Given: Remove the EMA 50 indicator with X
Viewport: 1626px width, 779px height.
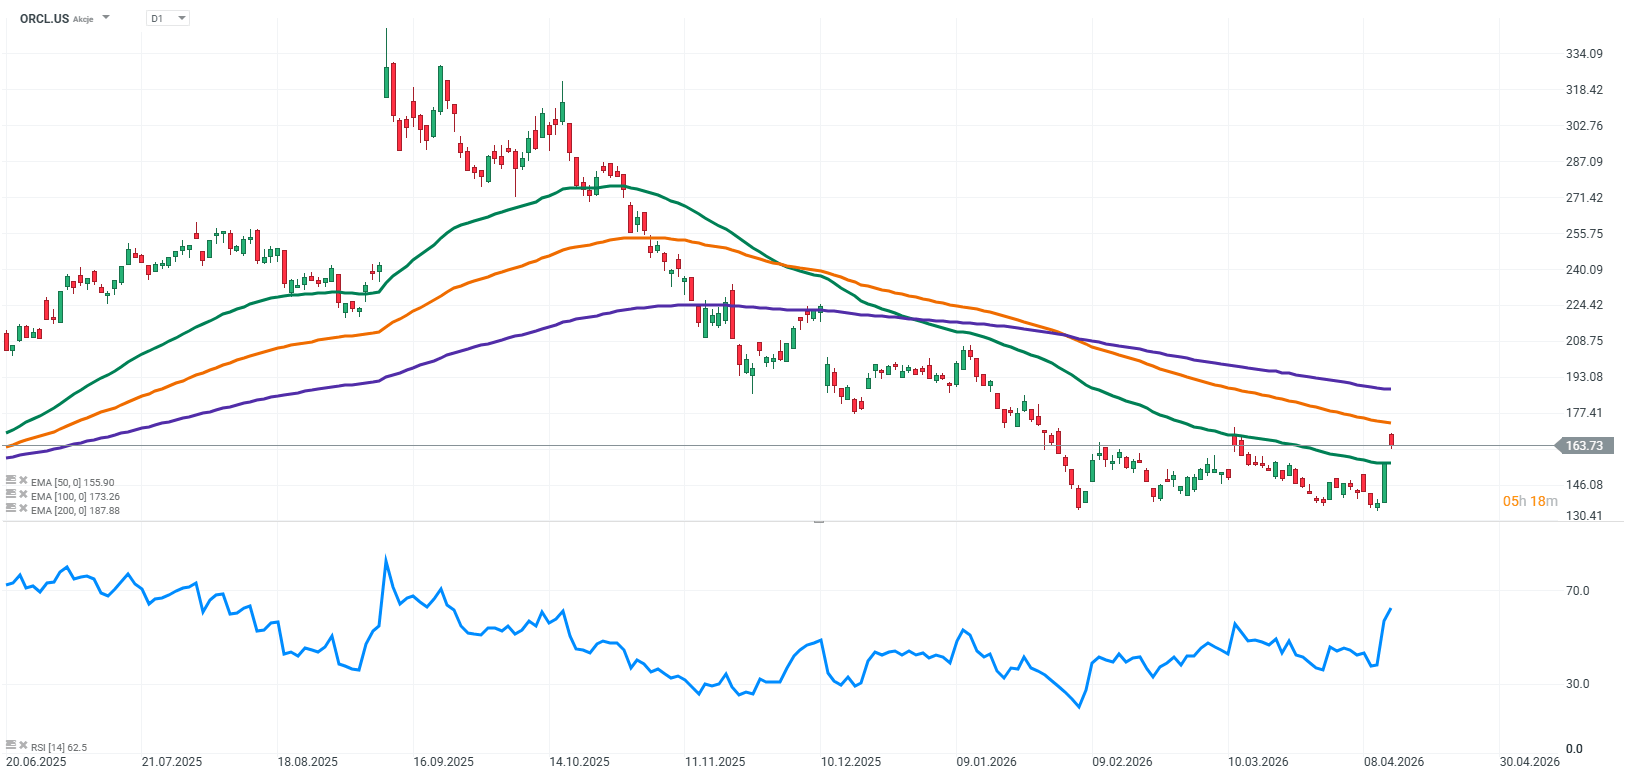Looking at the screenshot, I should [23, 481].
